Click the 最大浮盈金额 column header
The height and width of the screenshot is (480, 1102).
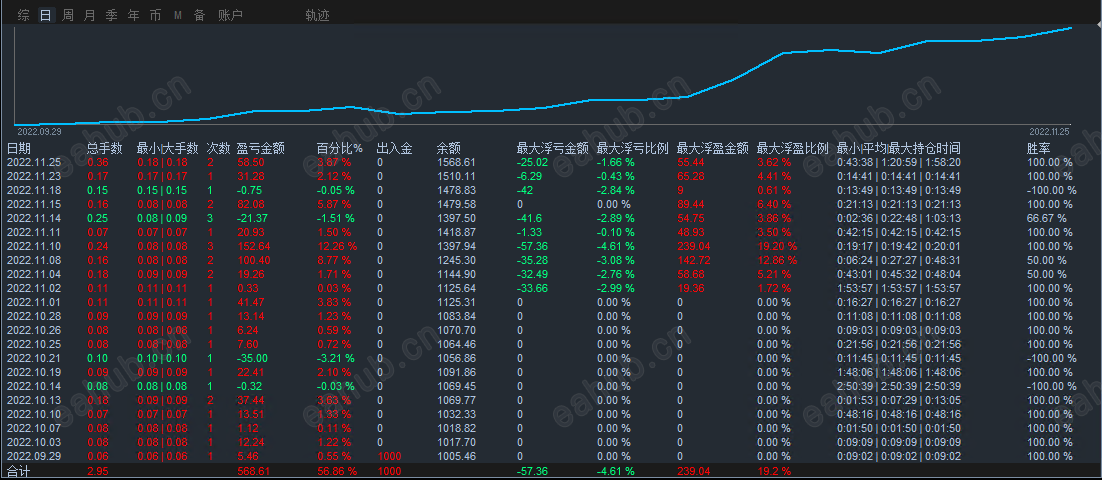pyautogui.click(x=713, y=148)
